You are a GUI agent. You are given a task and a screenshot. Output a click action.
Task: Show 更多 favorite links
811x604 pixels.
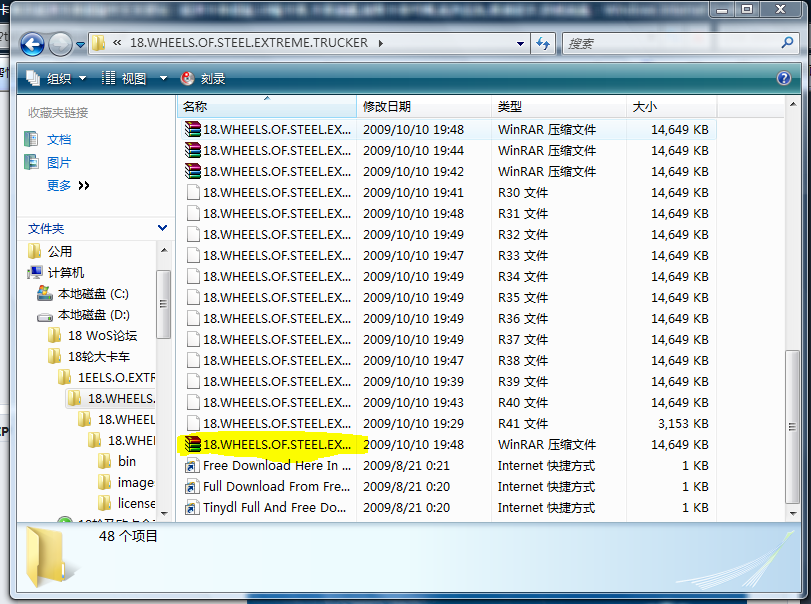[x=68, y=186]
